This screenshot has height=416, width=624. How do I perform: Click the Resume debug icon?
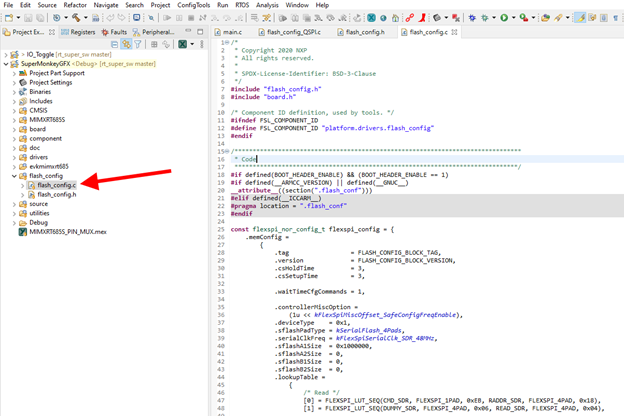tap(167, 18)
